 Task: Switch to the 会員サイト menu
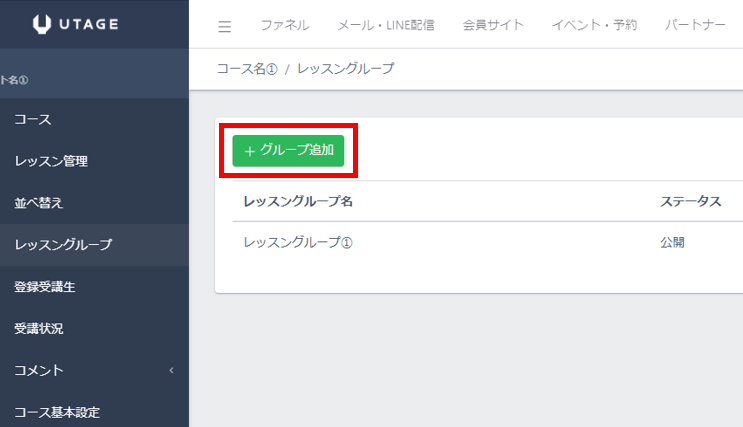point(493,25)
